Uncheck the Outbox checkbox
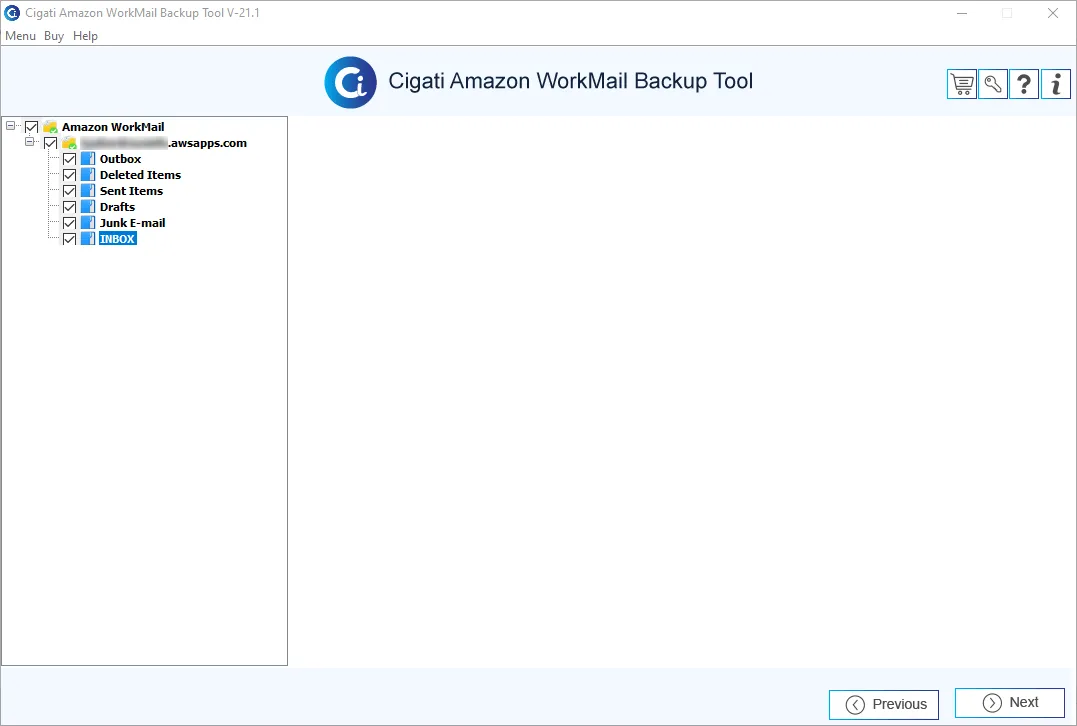The width and height of the screenshot is (1077, 726). click(69, 159)
